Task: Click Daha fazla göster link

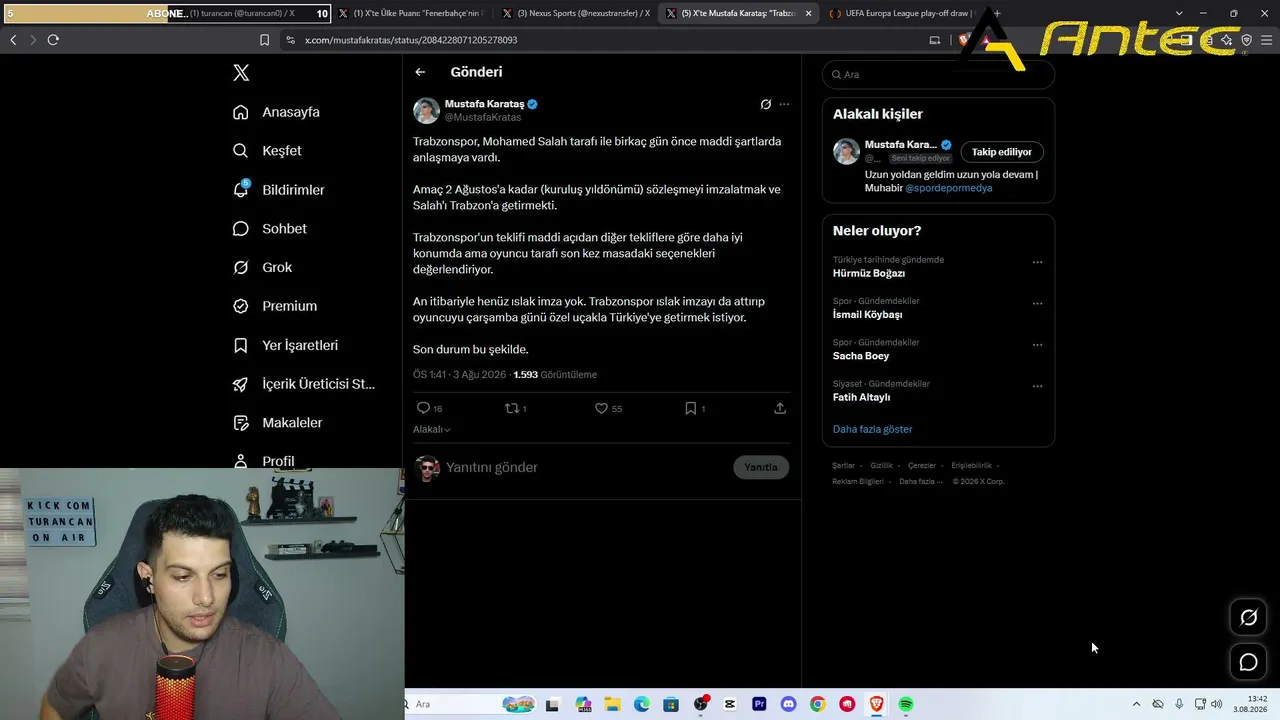Action: click(873, 429)
